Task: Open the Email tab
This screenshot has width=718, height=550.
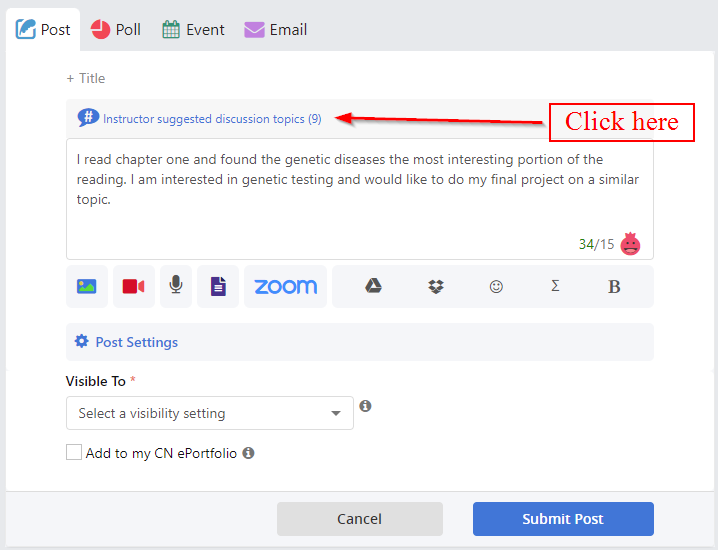Action: [x=275, y=30]
